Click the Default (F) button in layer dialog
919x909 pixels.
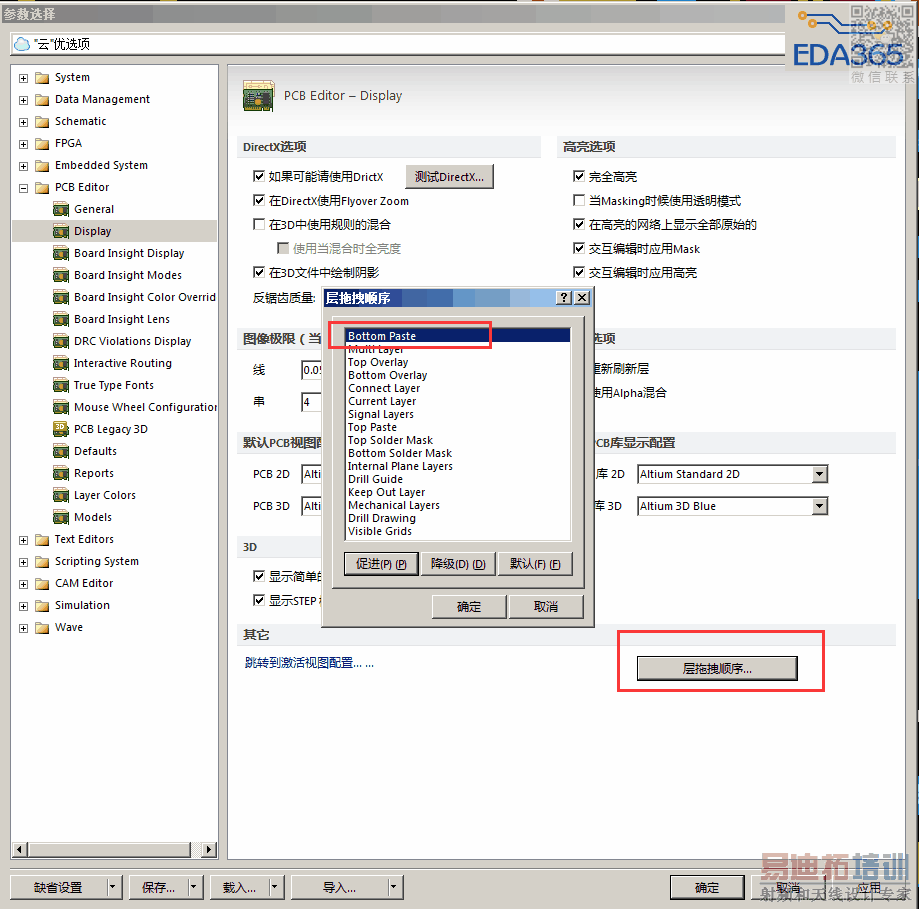point(535,564)
